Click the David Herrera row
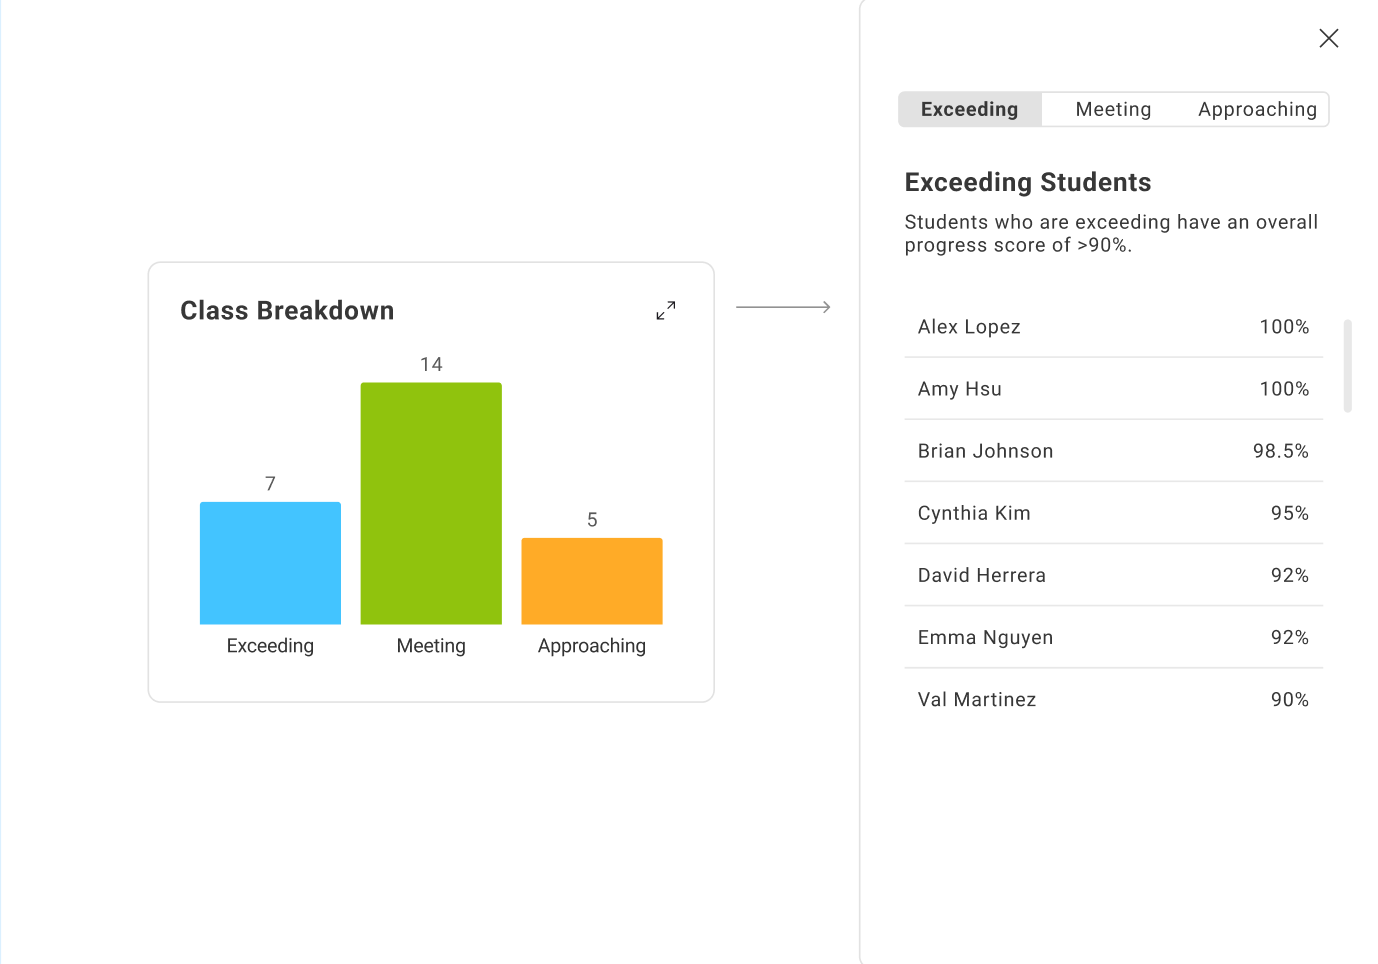 coord(1113,575)
